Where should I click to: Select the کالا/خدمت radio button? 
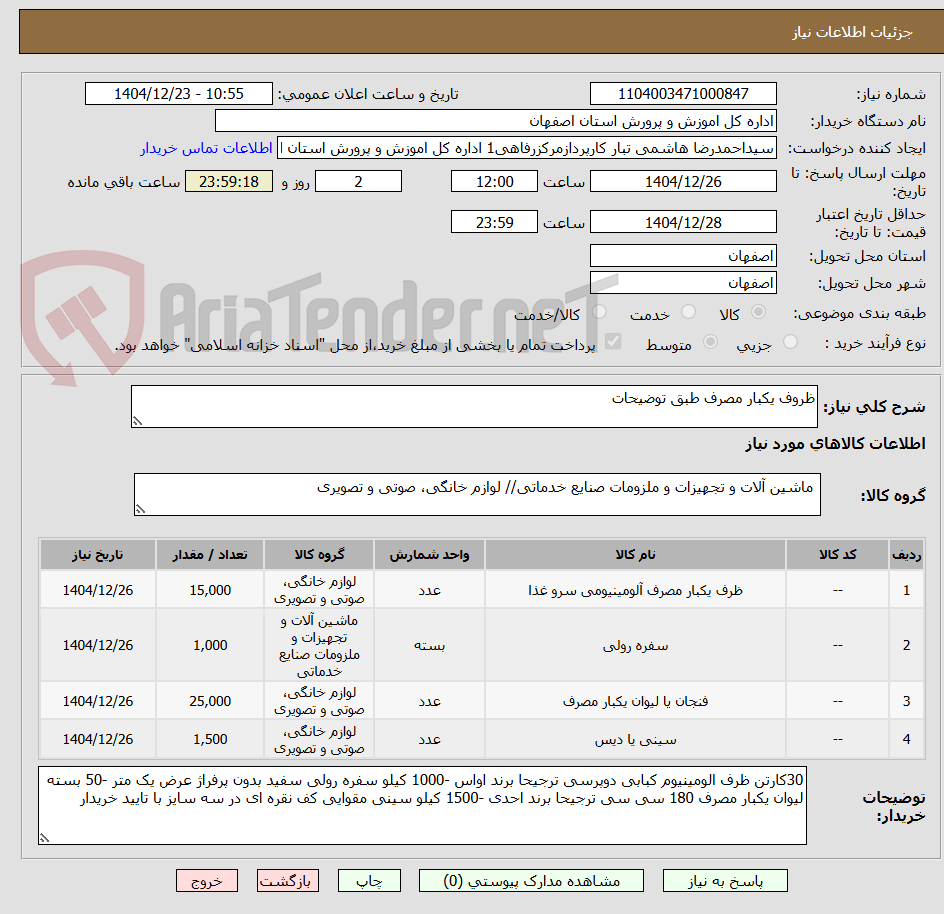pos(599,312)
